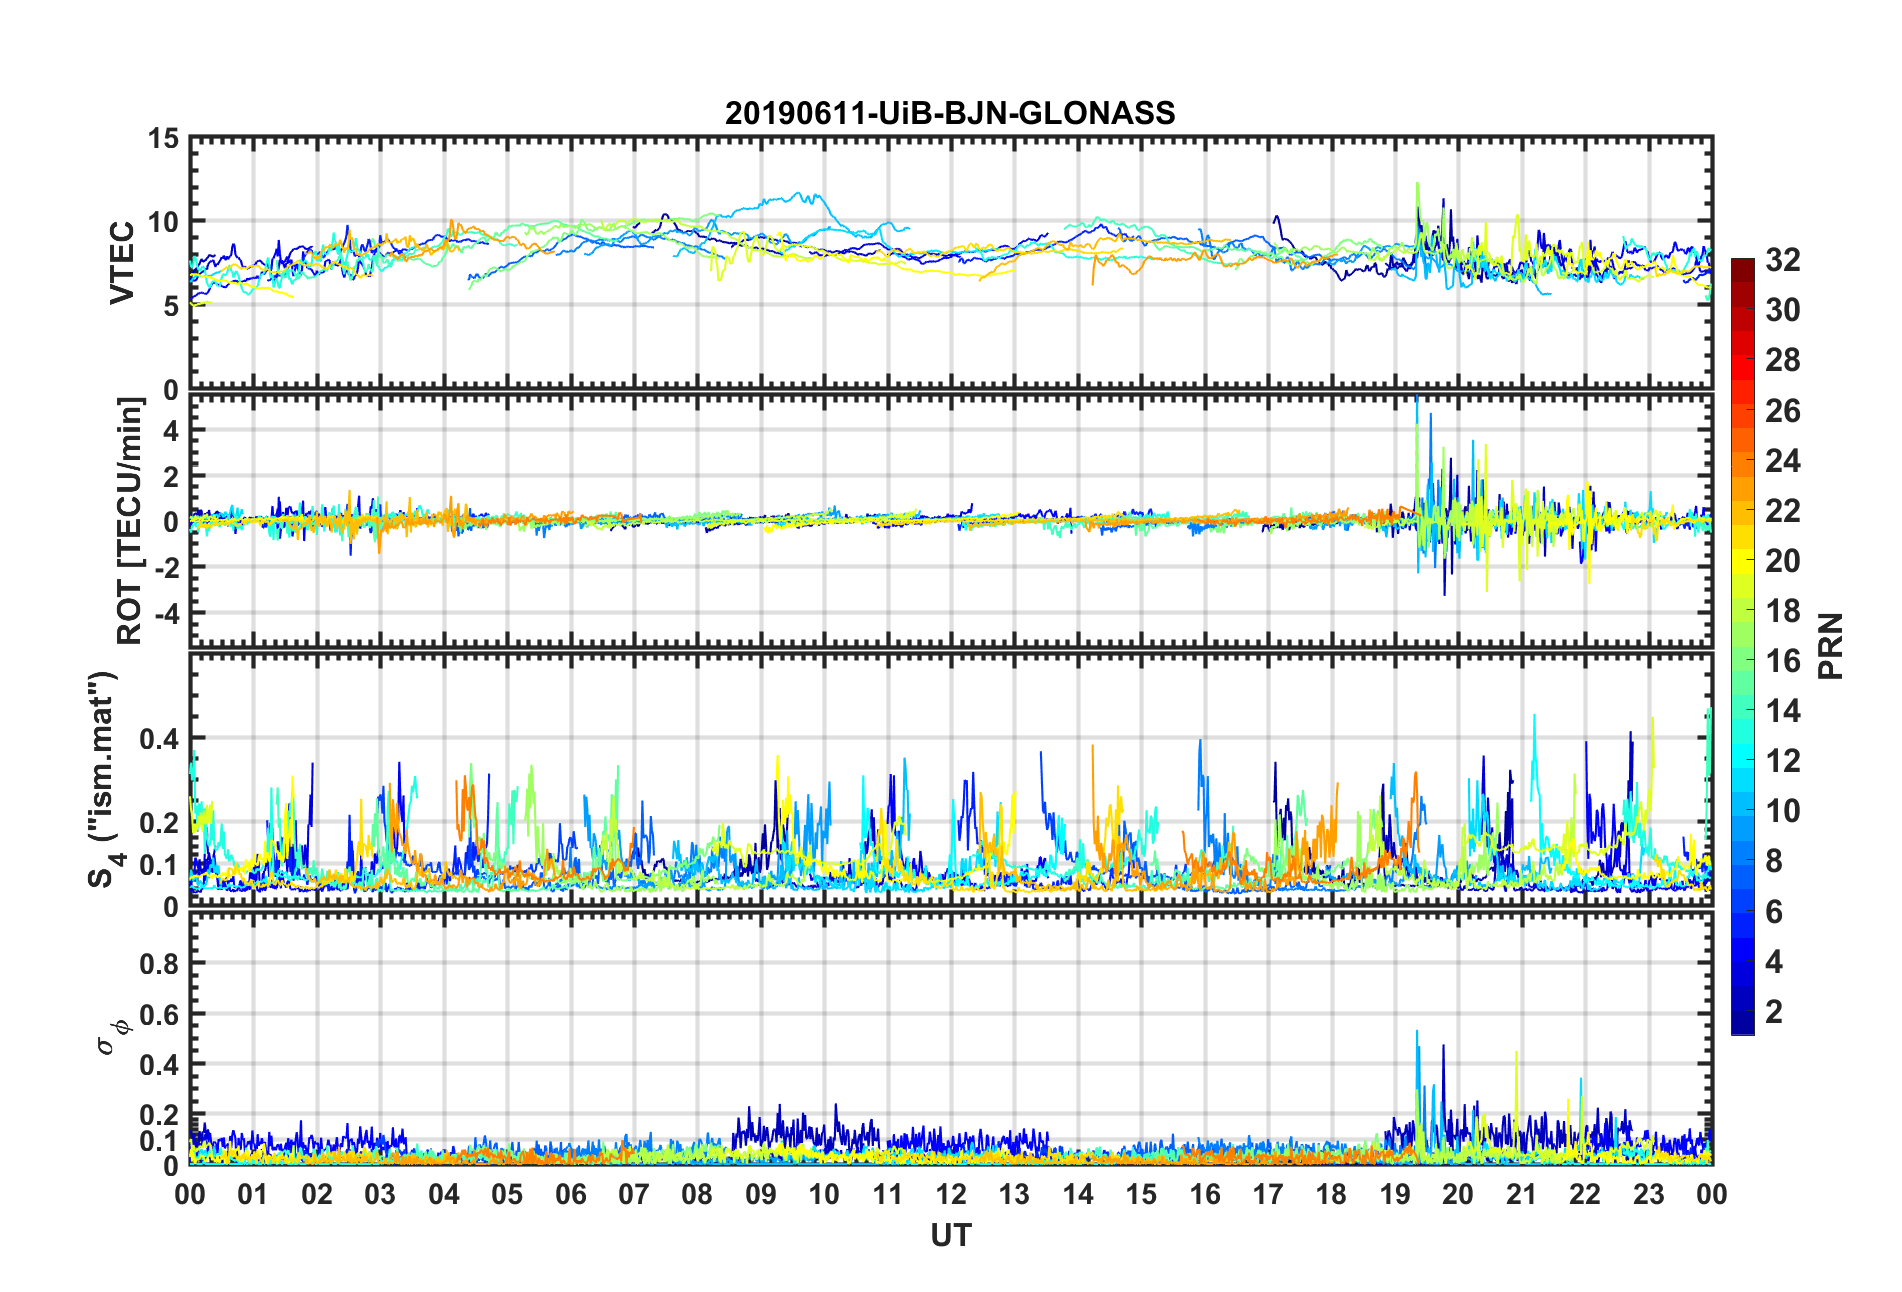The image size is (1902, 1292).
Task: Click x-axis tick label 19
Action: click(x=1395, y=1194)
